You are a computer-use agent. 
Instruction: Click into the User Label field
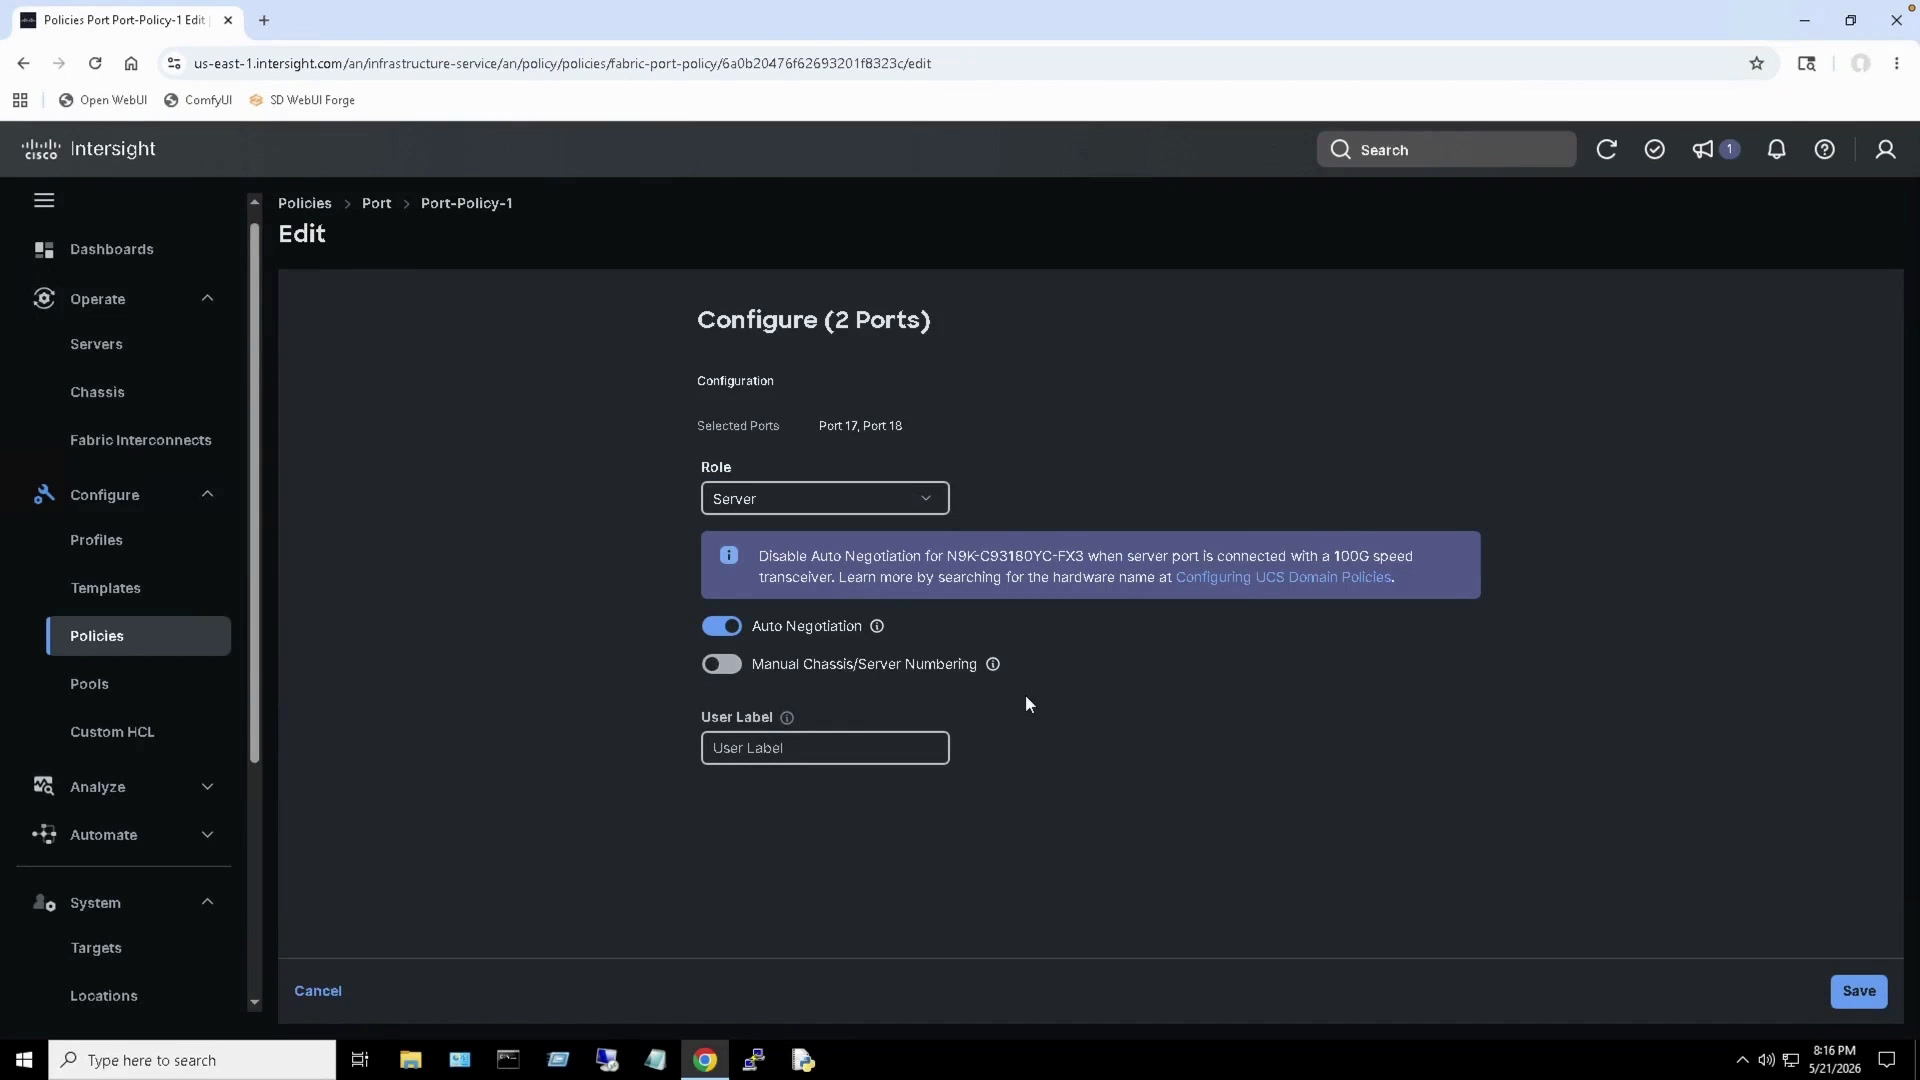(x=825, y=749)
